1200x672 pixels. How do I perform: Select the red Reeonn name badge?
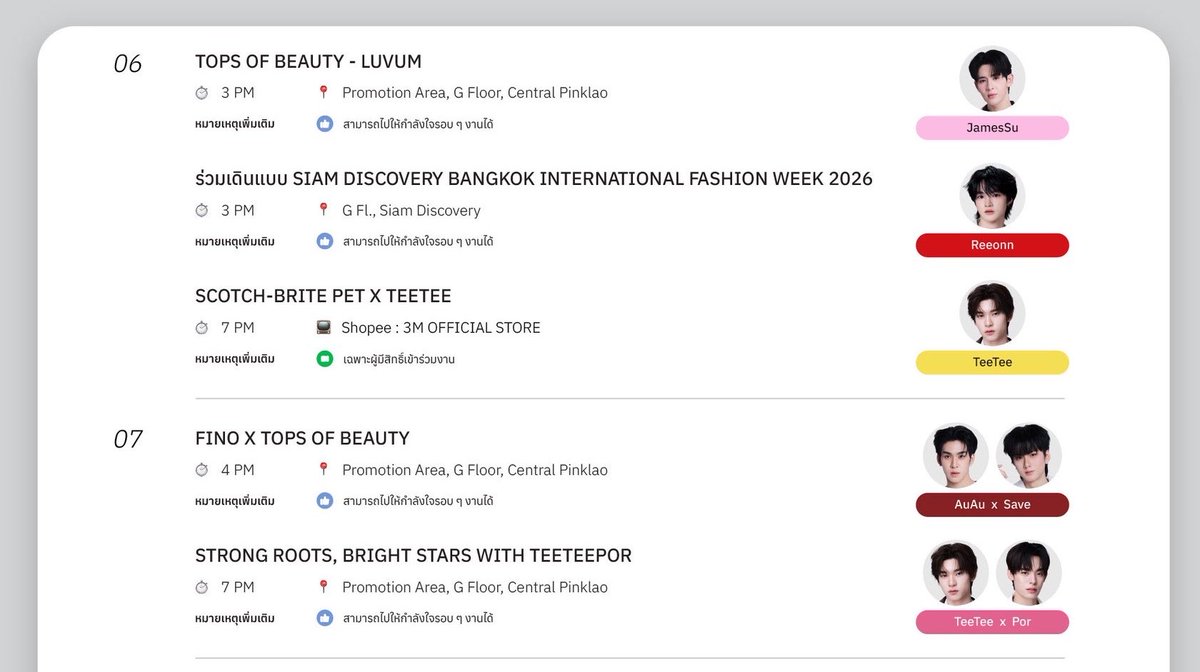[x=992, y=245]
